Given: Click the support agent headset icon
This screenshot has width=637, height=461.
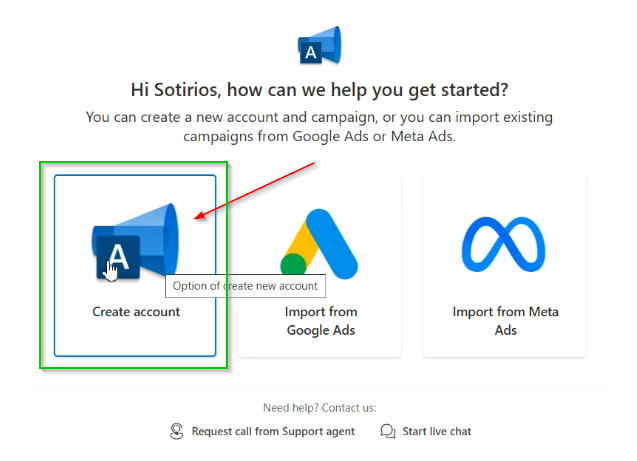Looking at the screenshot, I should [x=177, y=431].
